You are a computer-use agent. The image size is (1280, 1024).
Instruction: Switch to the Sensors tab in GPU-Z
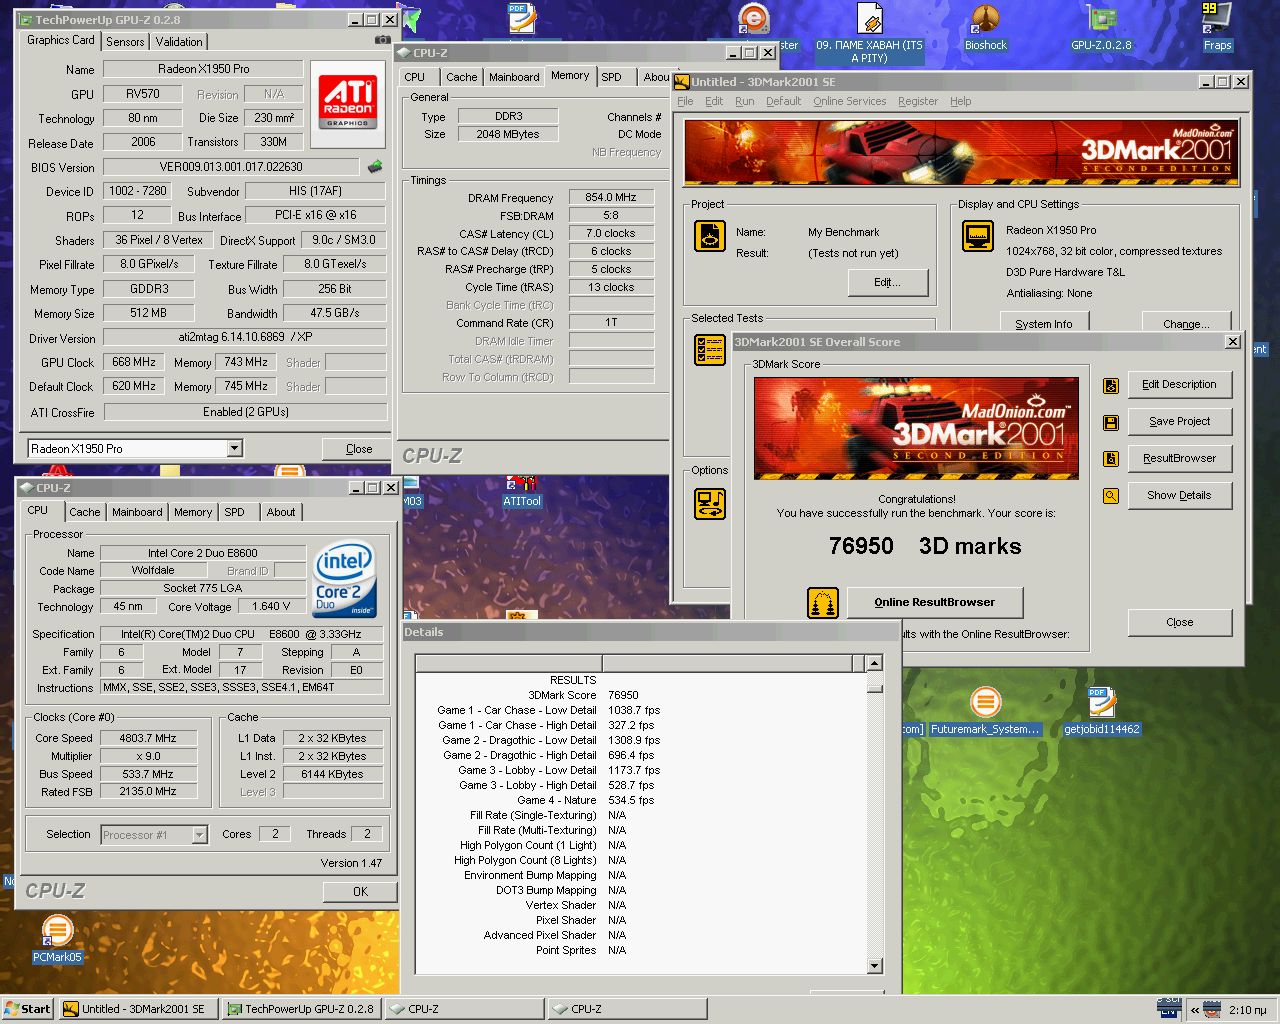125,41
